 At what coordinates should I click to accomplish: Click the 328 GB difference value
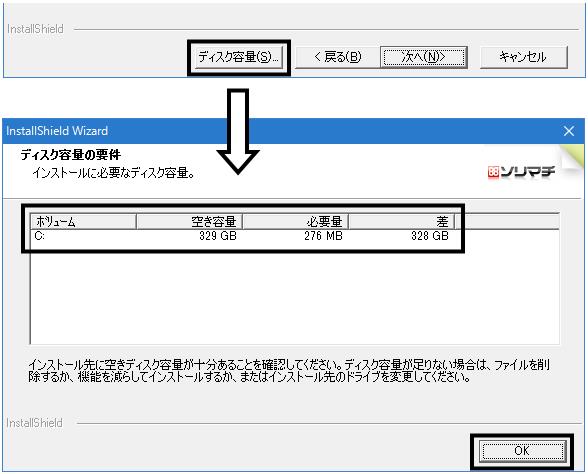430,236
